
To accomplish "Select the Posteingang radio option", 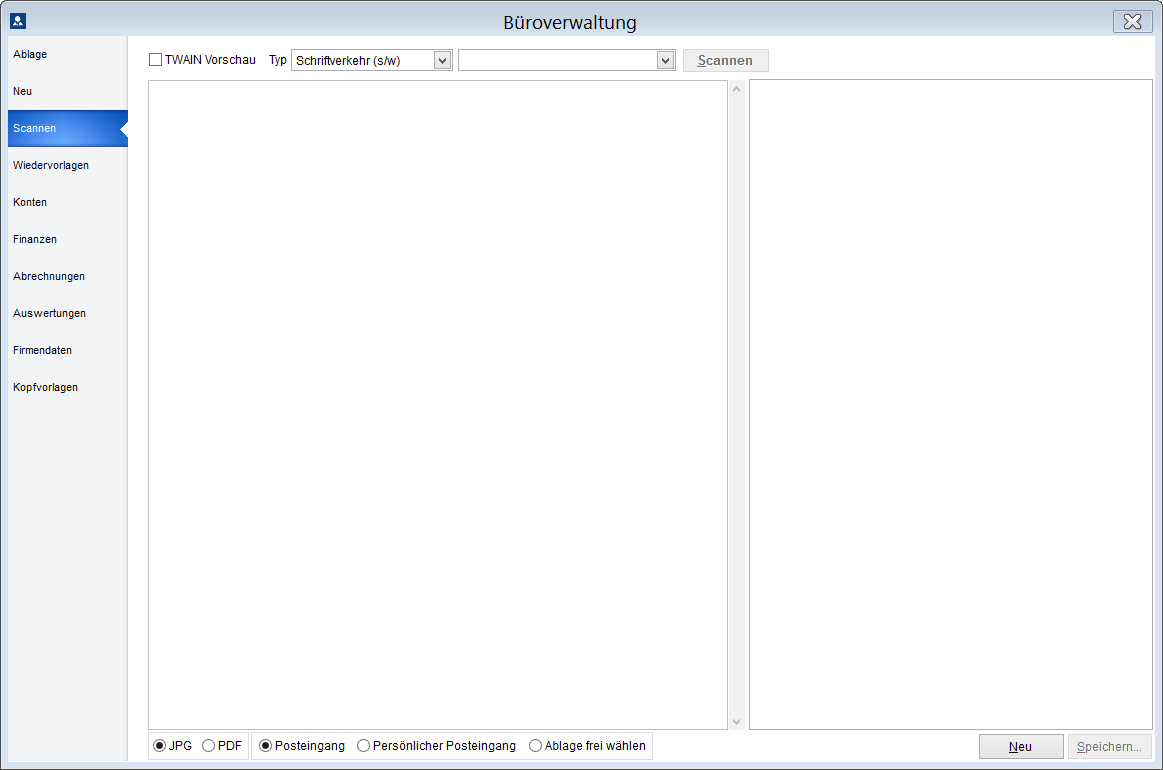I will click(266, 746).
